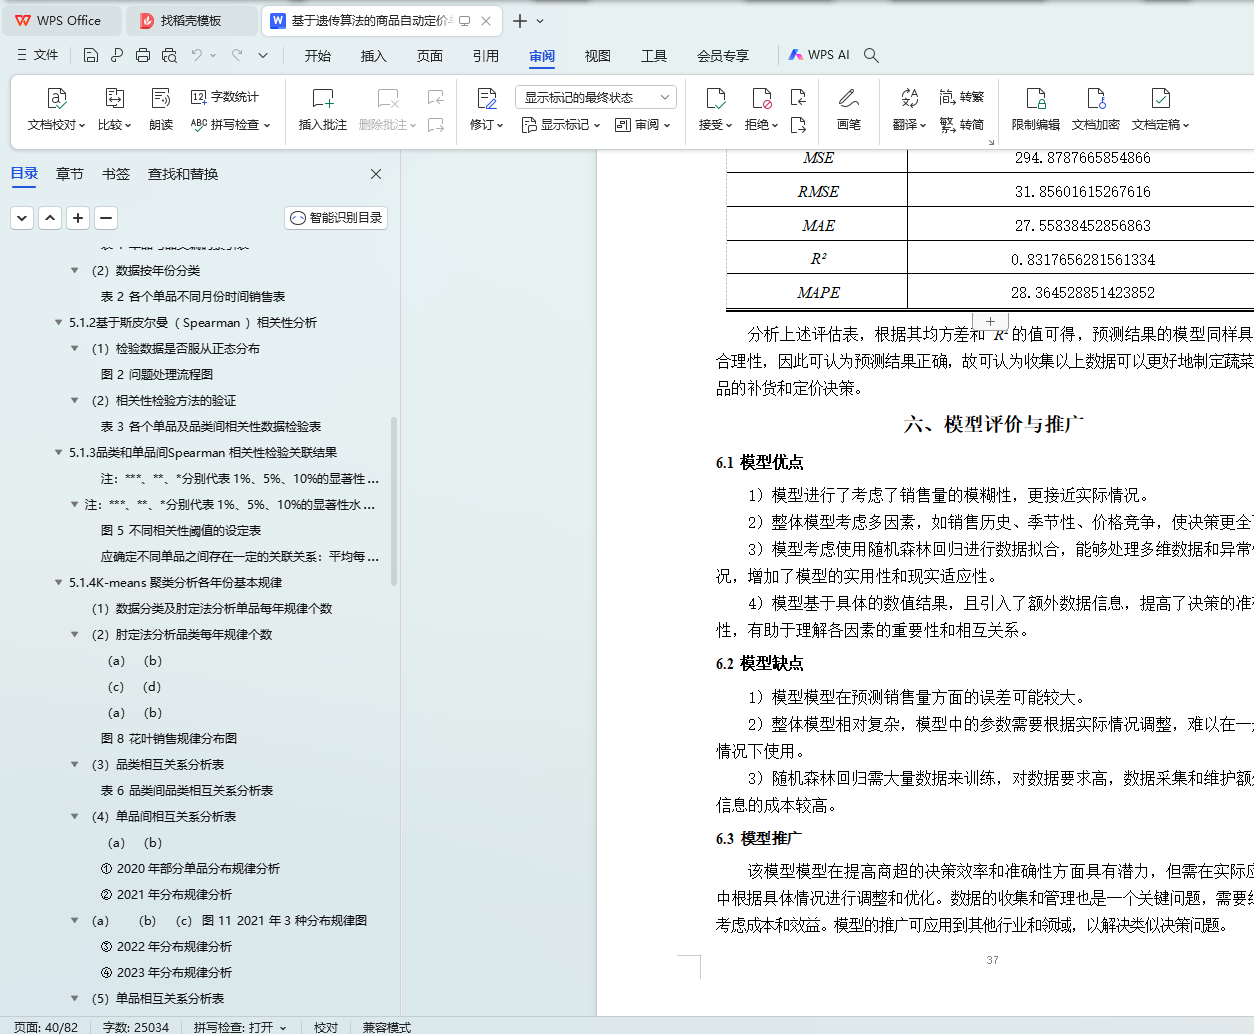This screenshot has height=1034, width=1254.
Task: Click the 修订 track changes icon
Action: coord(487,98)
